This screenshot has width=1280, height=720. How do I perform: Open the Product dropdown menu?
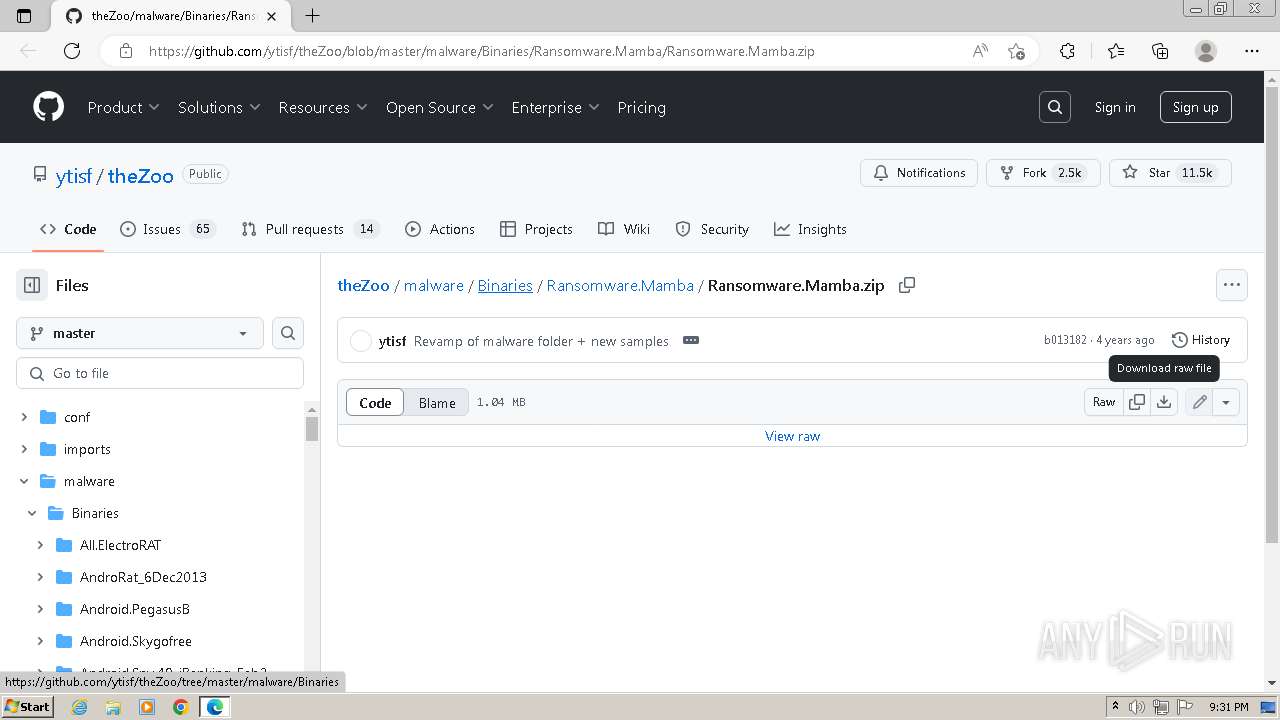(x=123, y=107)
